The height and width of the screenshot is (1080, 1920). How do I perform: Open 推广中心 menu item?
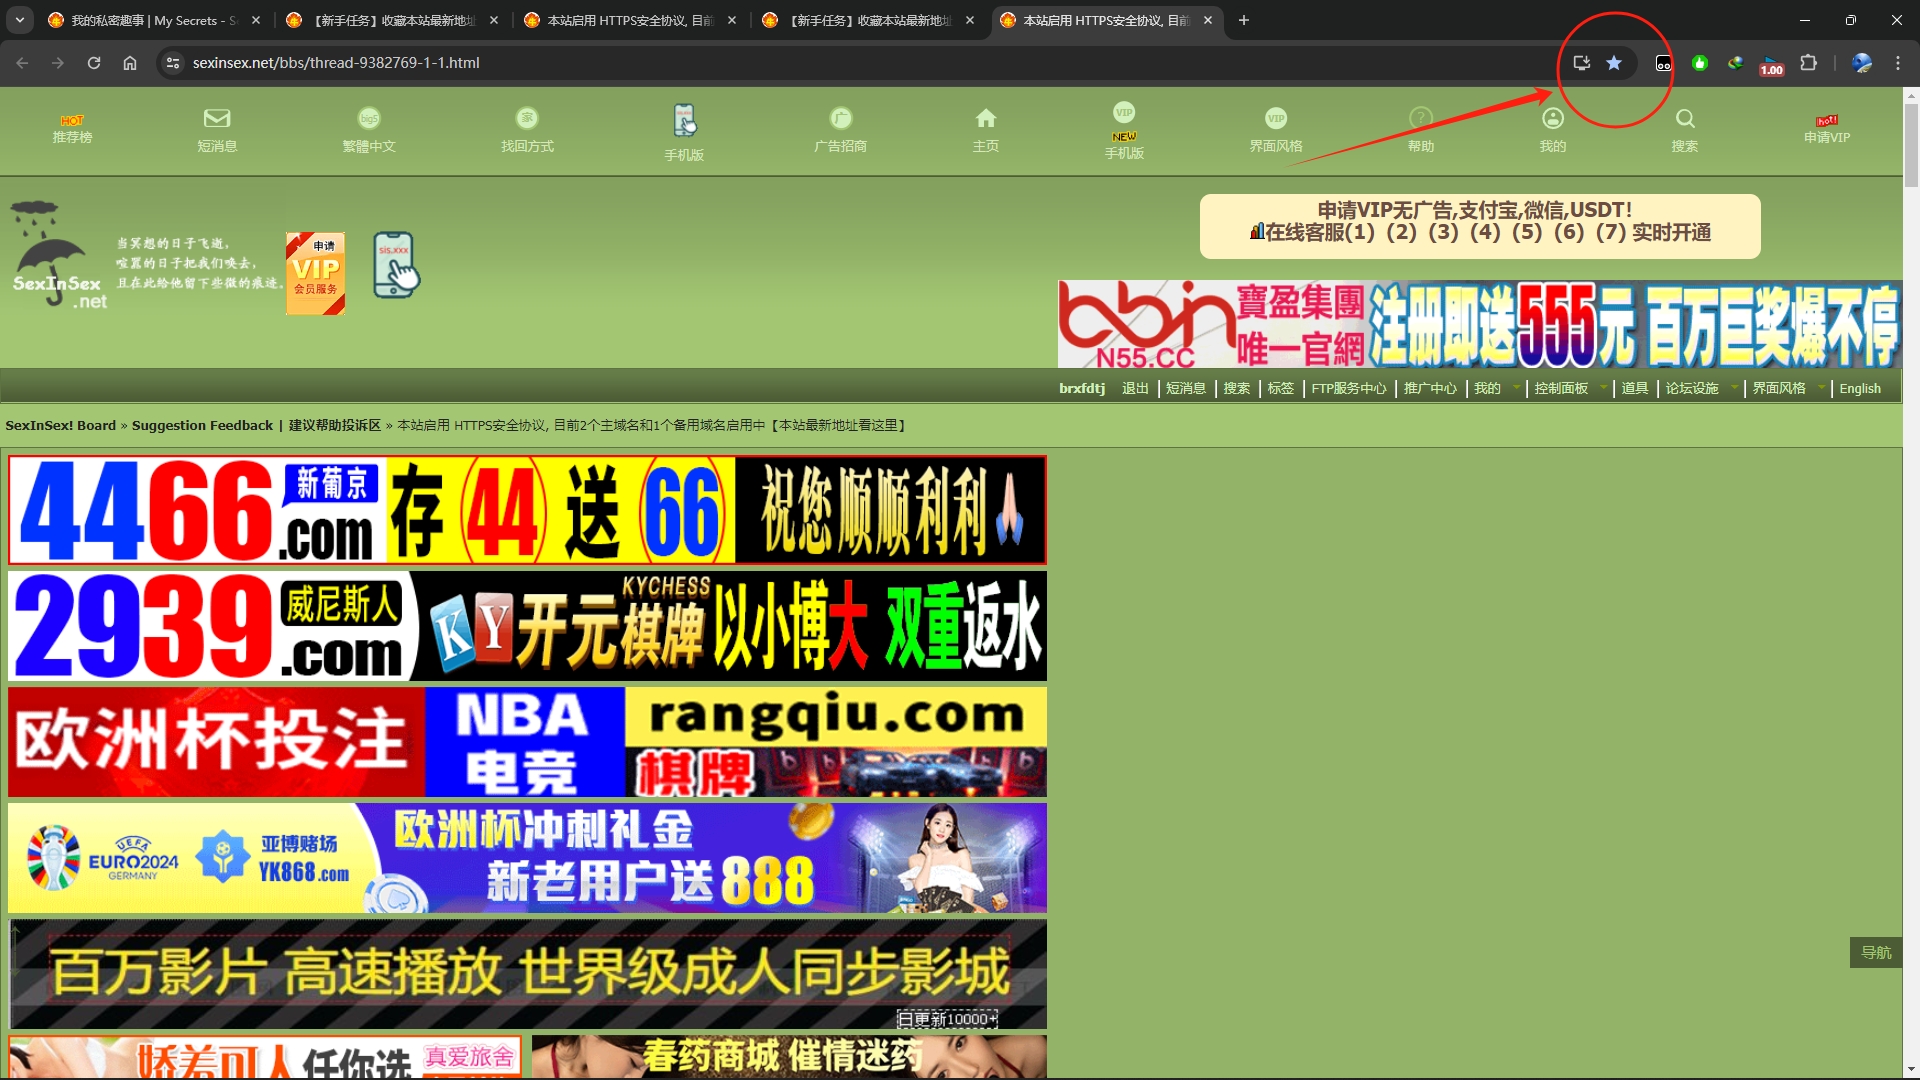tap(1430, 388)
